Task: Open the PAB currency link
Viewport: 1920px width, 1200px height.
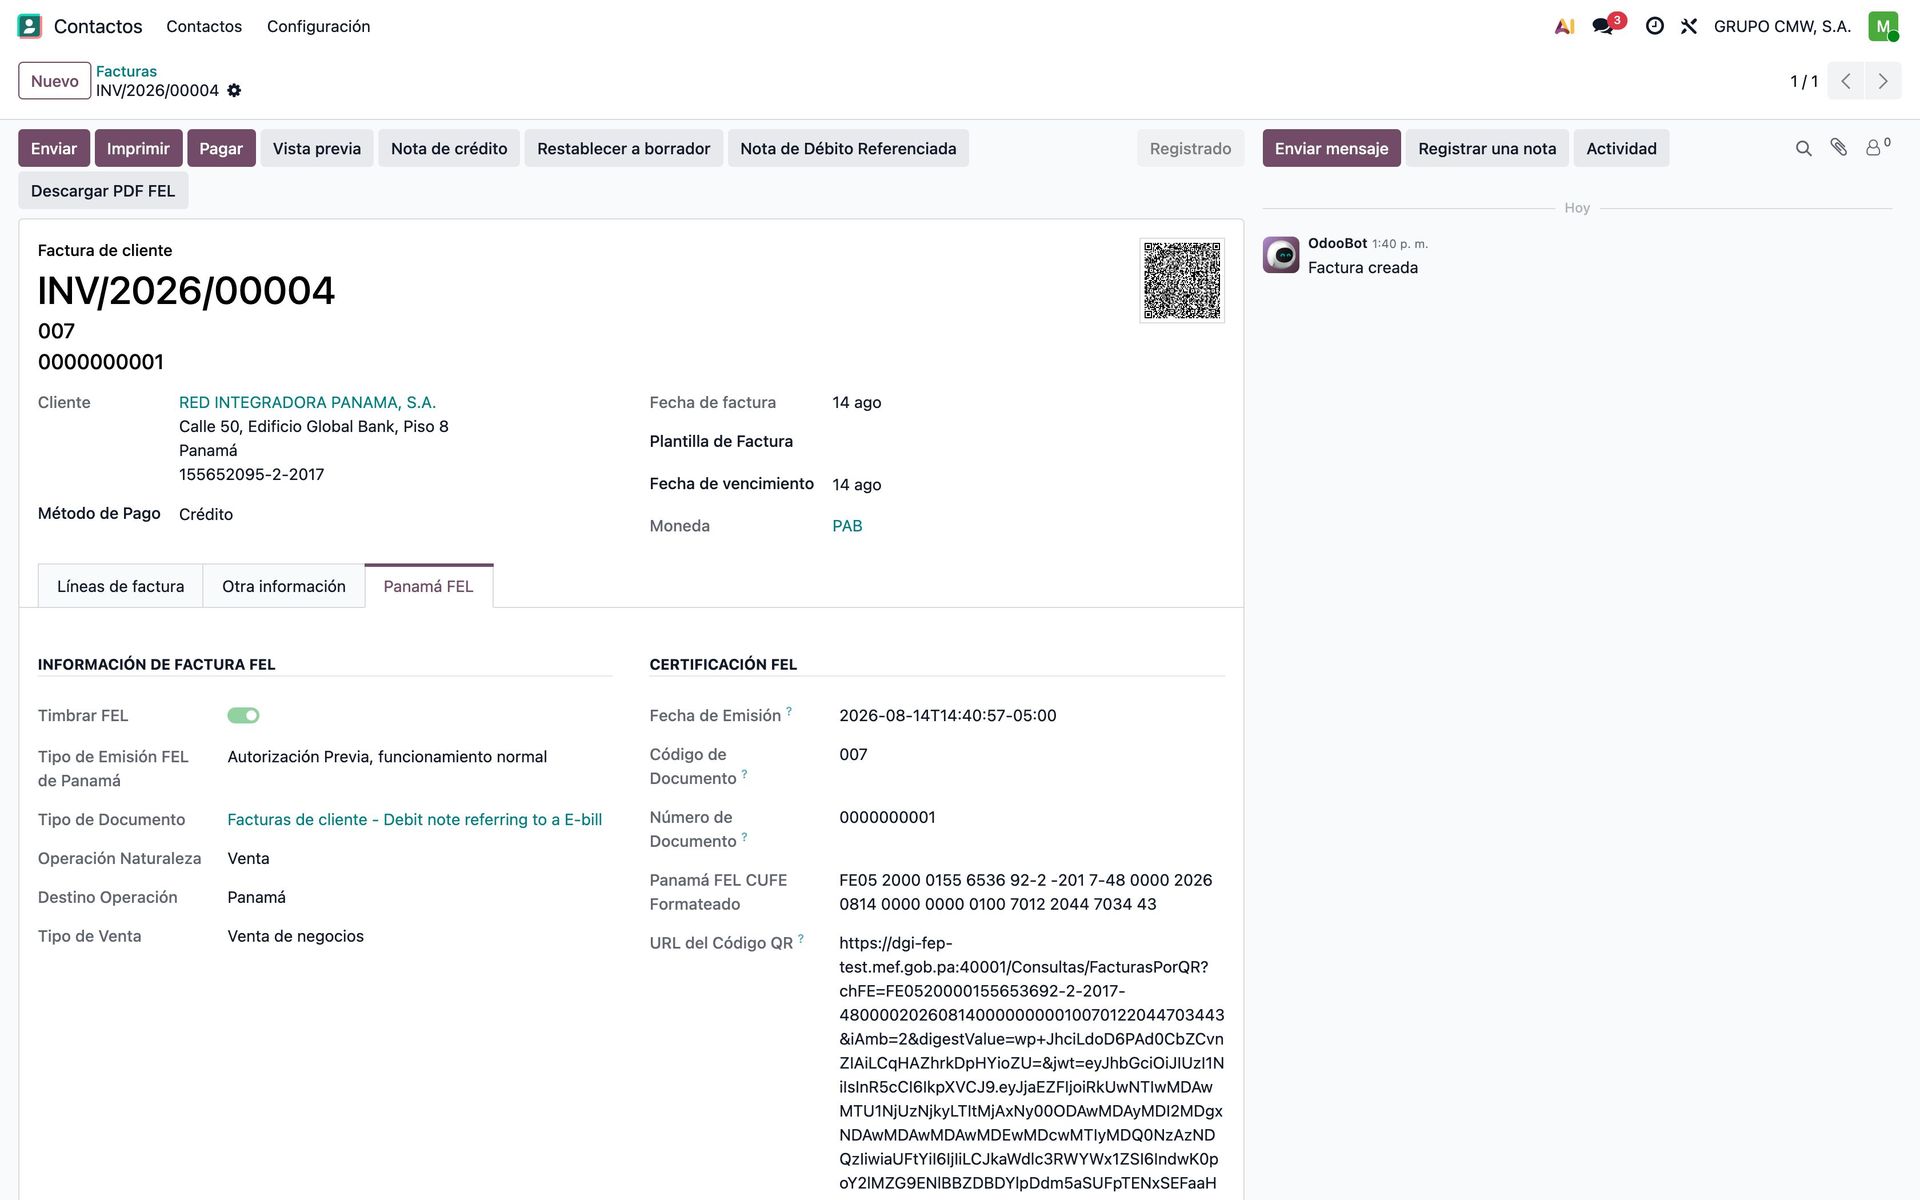Action: tap(847, 526)
